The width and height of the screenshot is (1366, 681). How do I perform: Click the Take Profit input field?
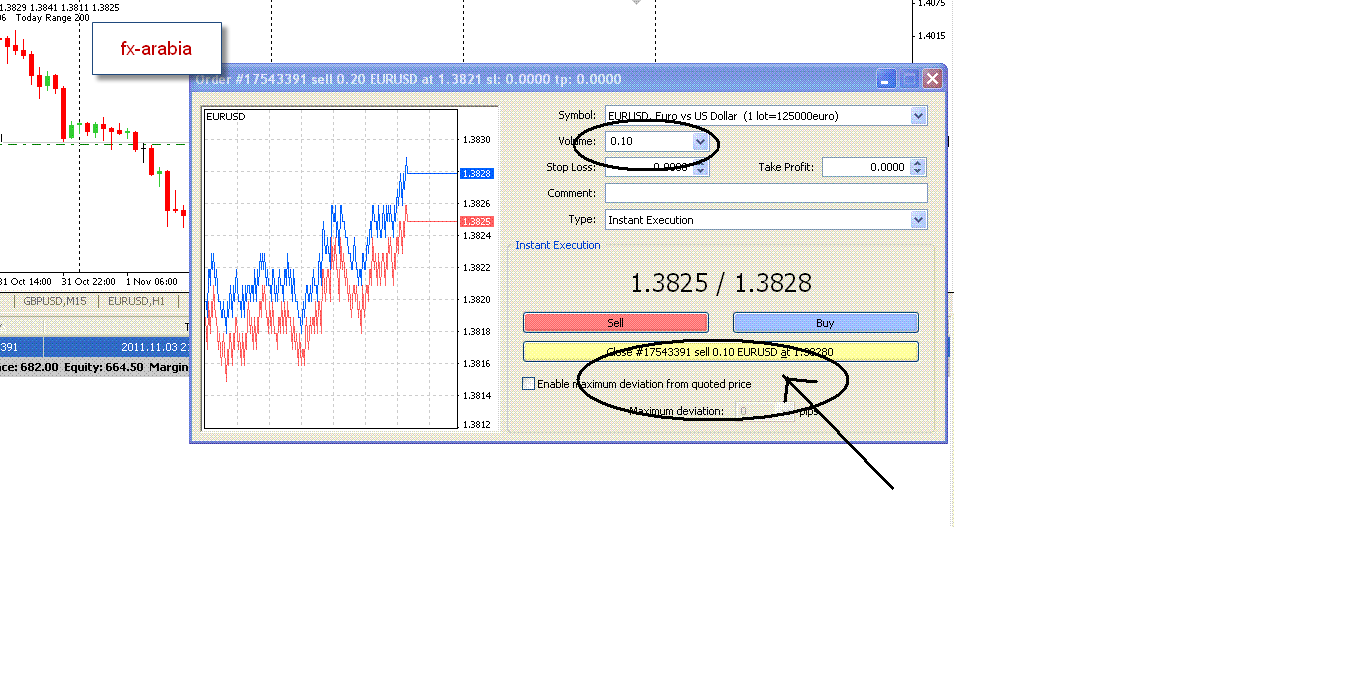pyautogui.click(x=866, y=168)
